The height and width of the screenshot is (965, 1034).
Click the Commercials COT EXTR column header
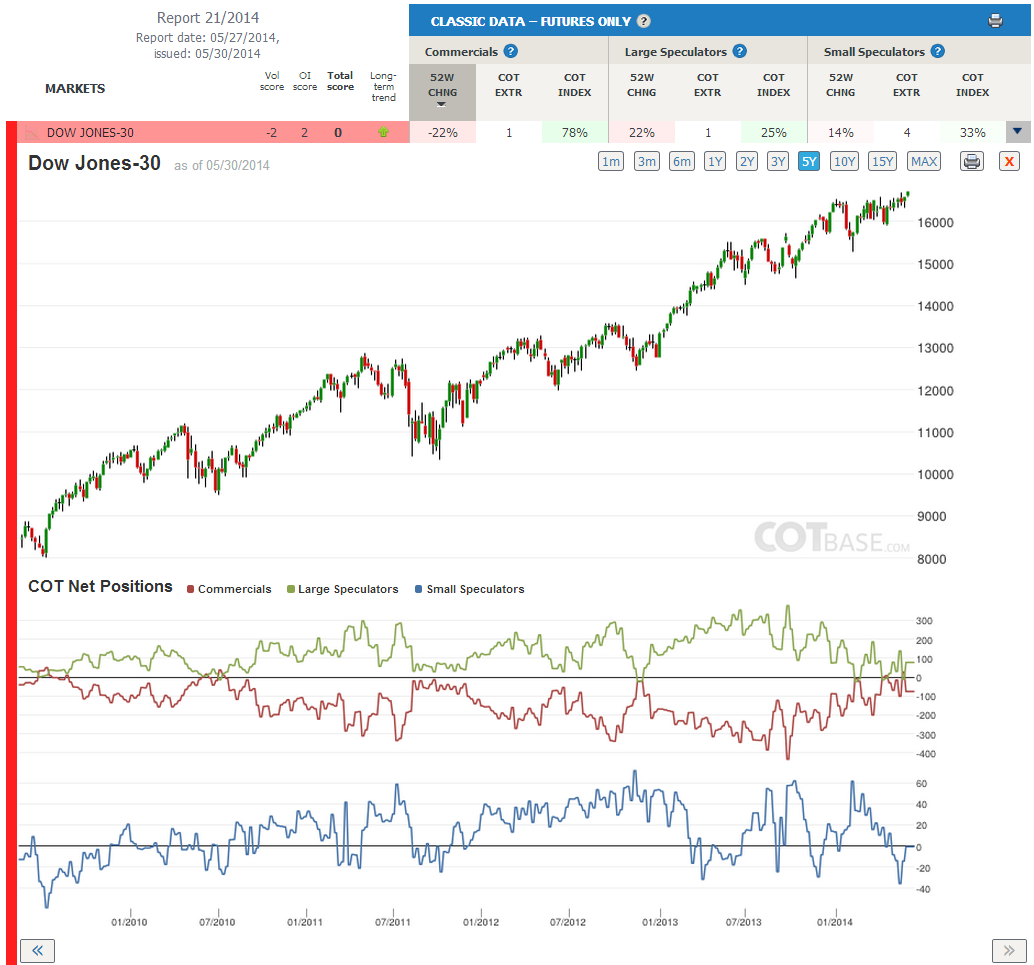pyautogui.click(x=508, y=85)
